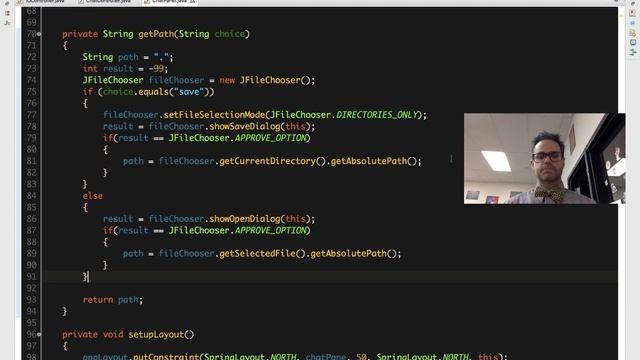Click the "save" string literal on line 75
The image size is (640, 360).
[x=189, y=92]
